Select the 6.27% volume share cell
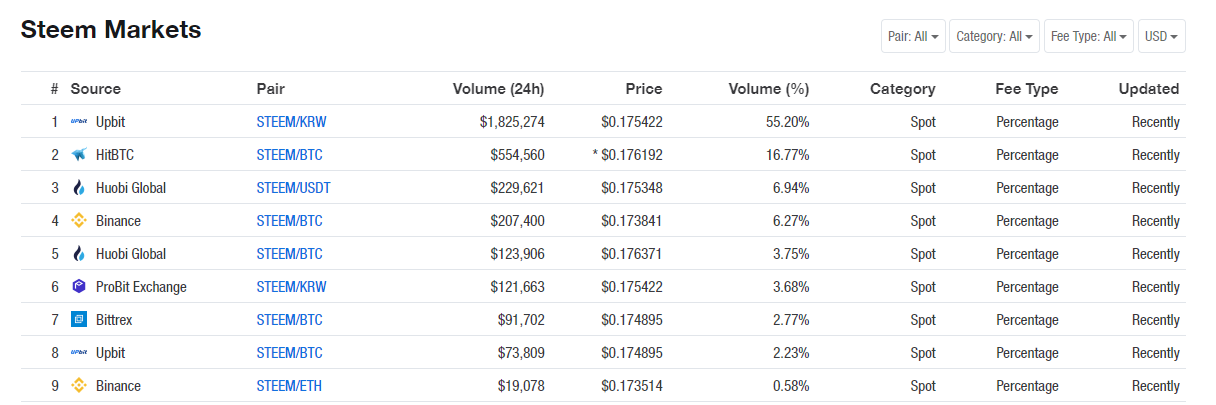 click(x=792, y=221)
